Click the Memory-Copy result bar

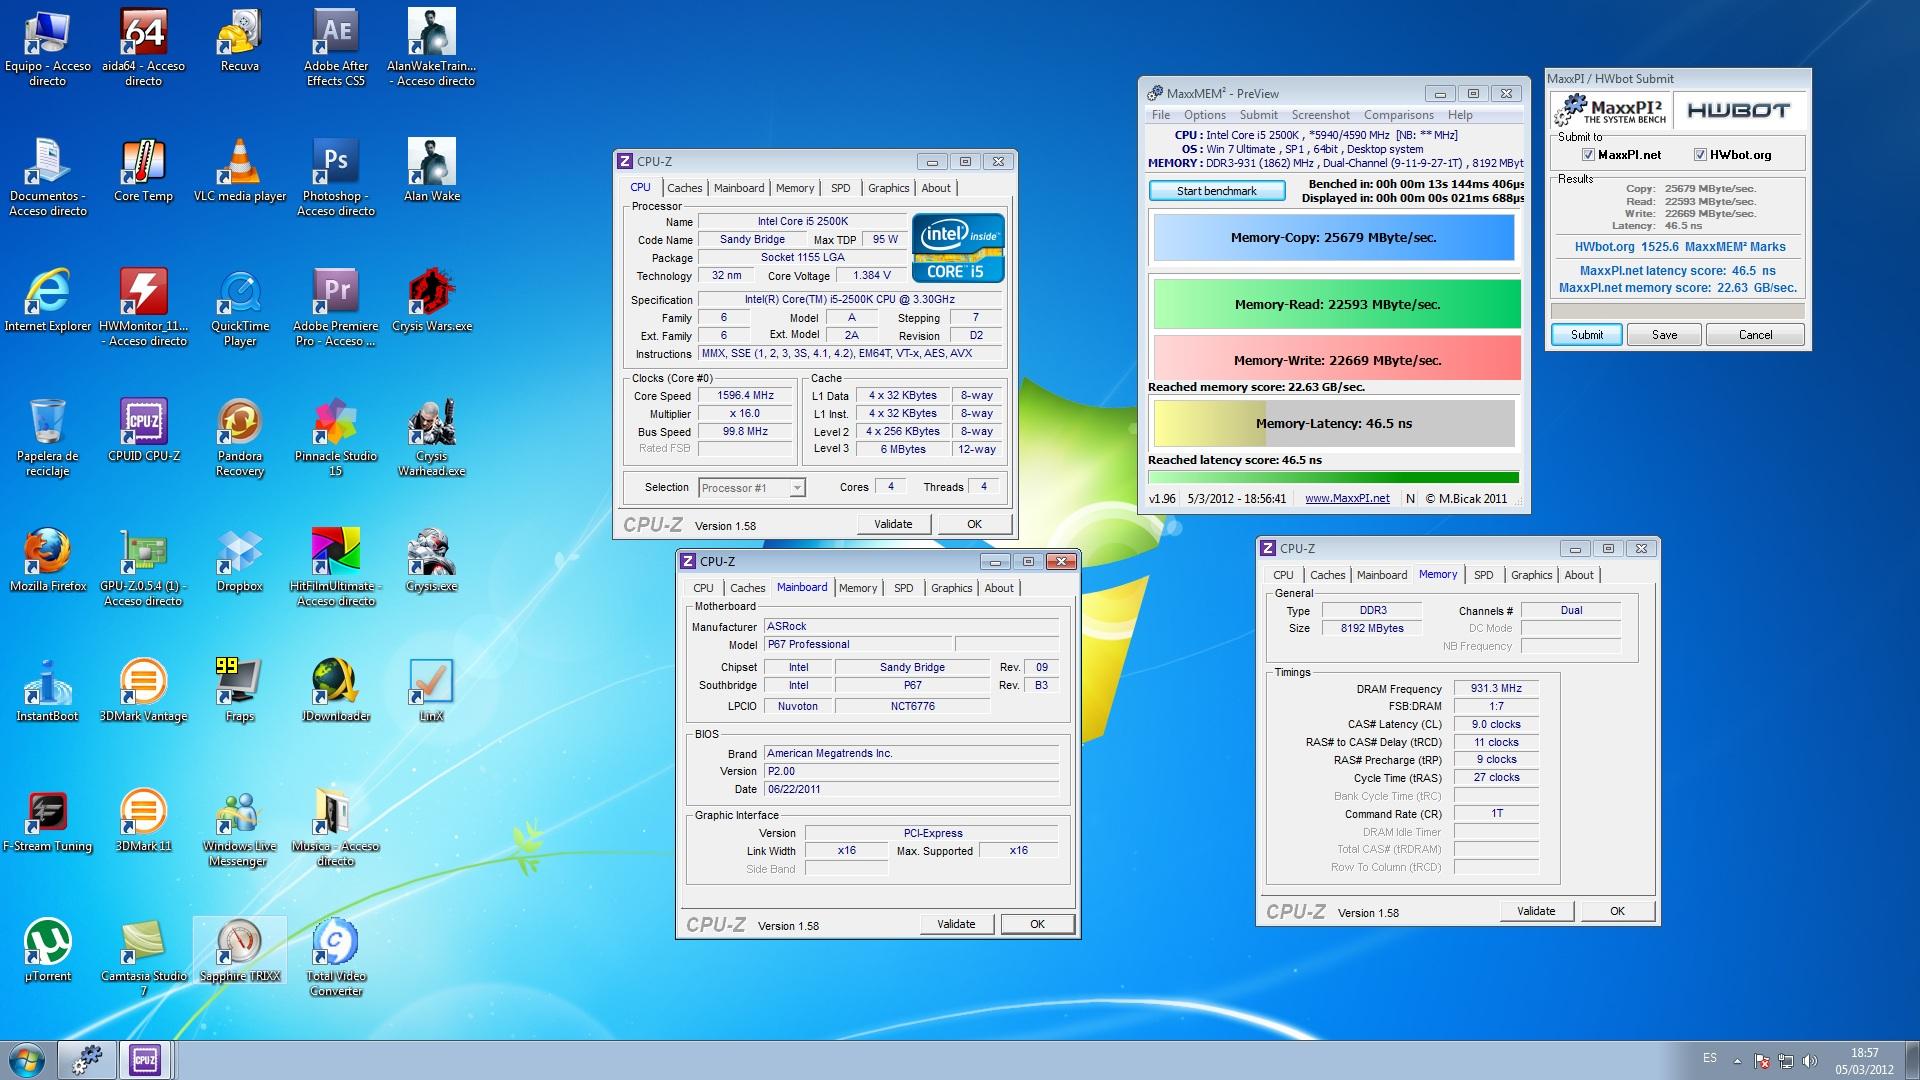1334,238
